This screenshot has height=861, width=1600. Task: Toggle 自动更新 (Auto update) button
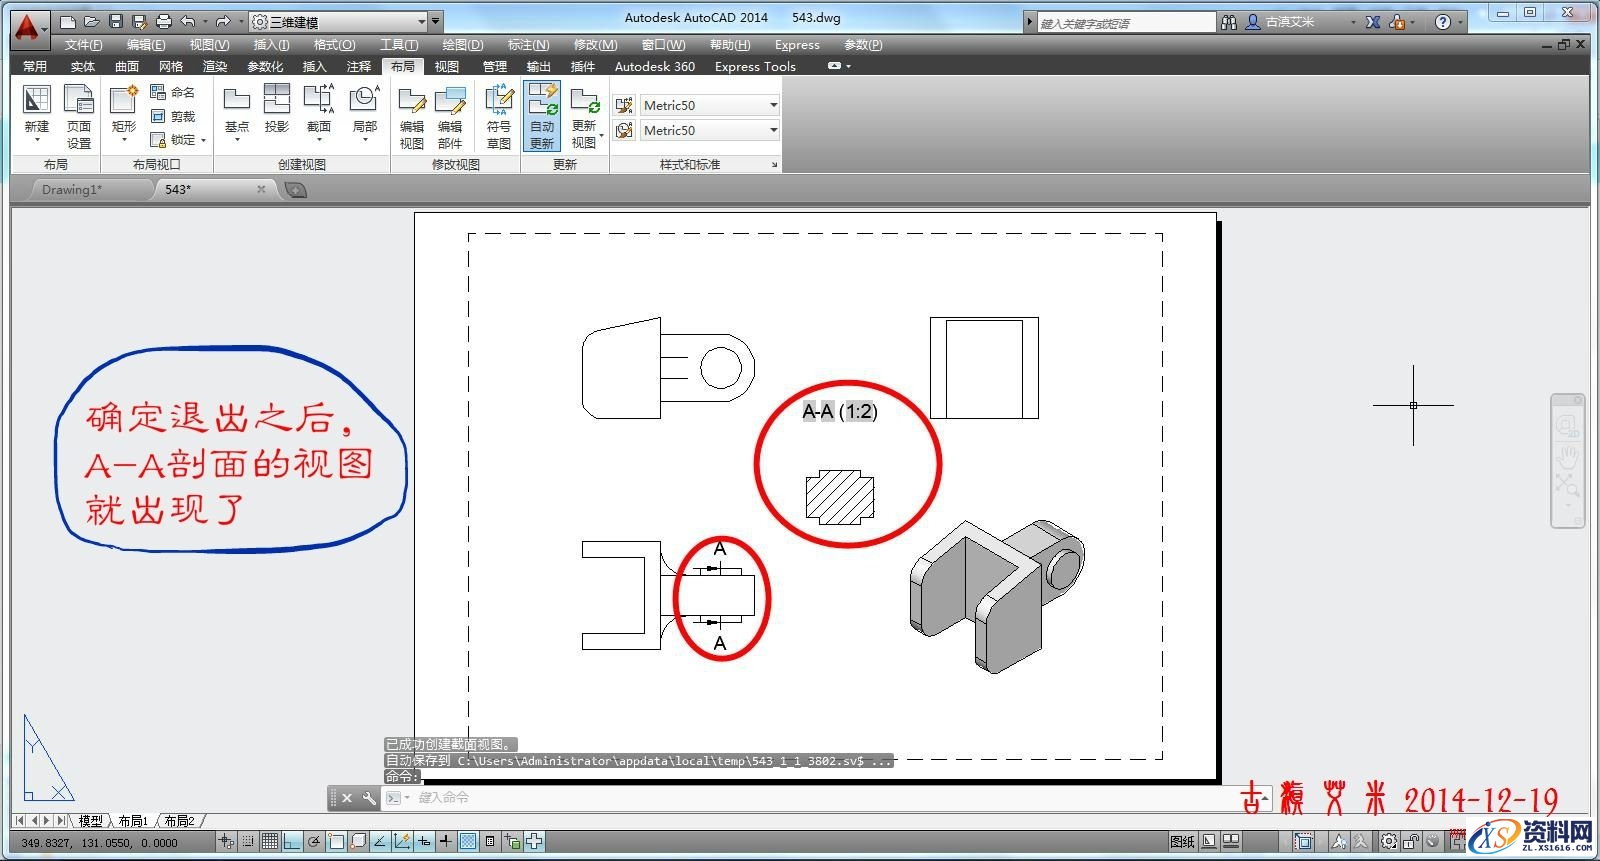(542, 117)
